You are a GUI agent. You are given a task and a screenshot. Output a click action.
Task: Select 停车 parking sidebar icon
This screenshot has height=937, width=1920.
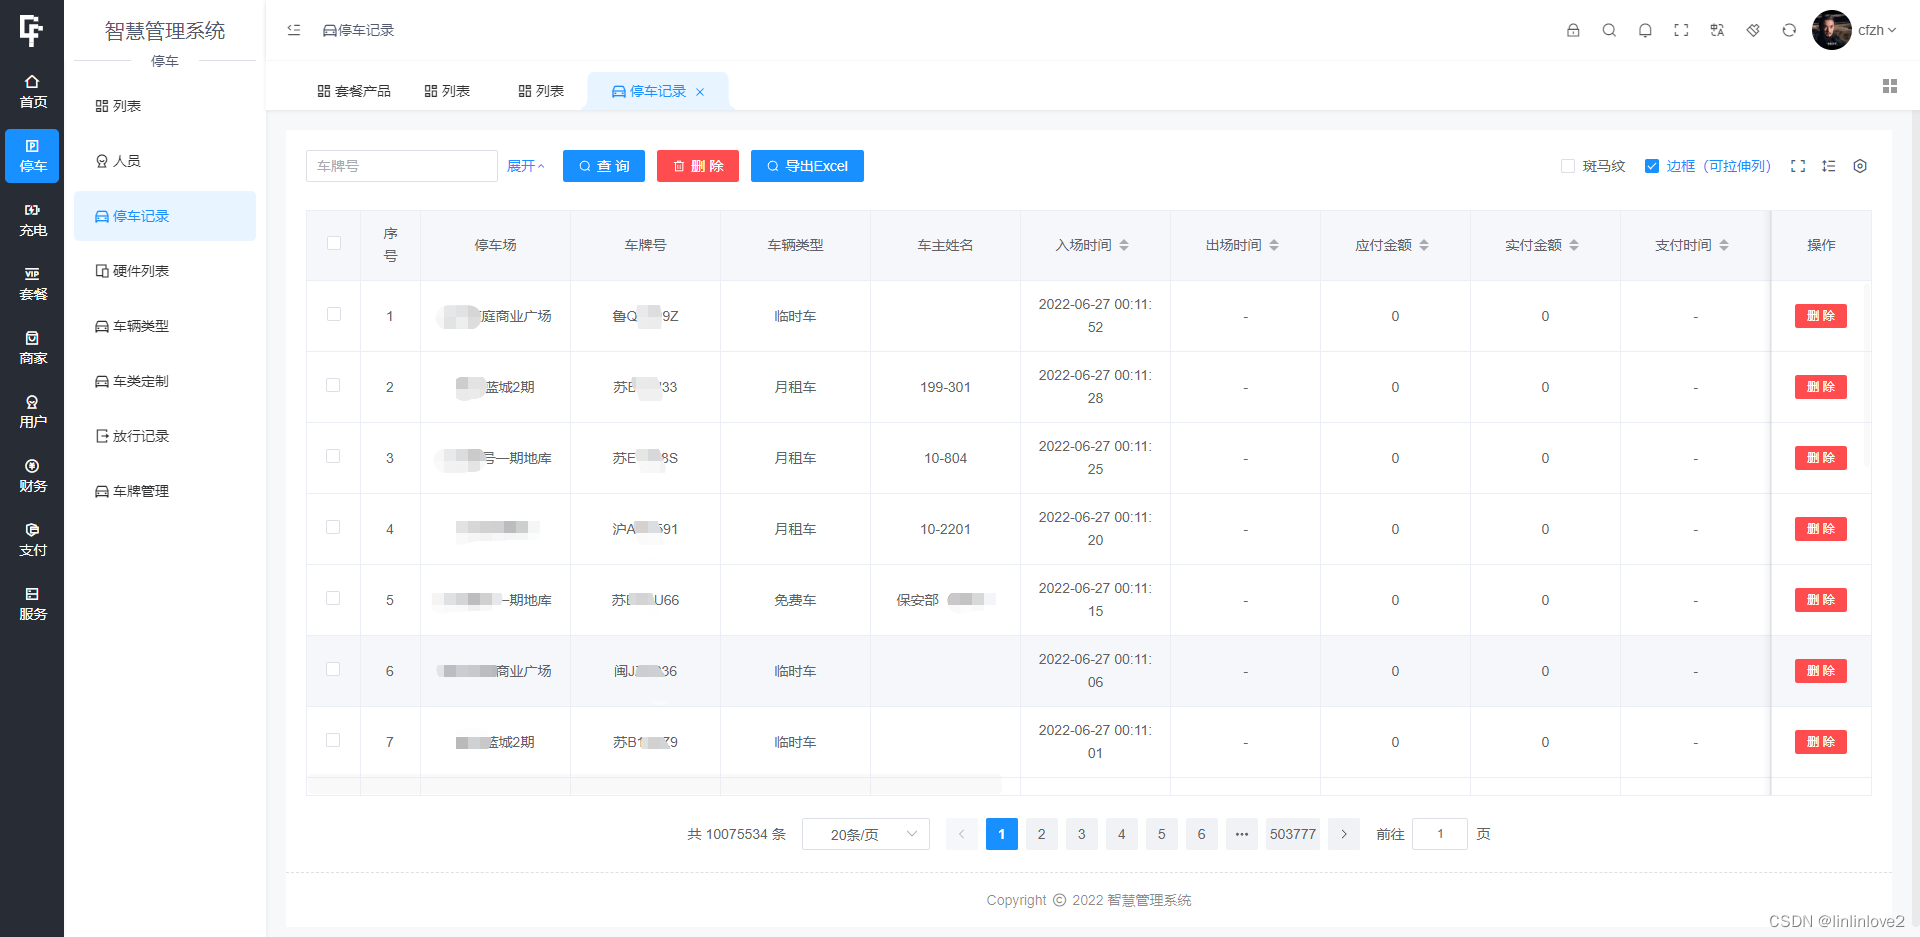coord(32,156)
